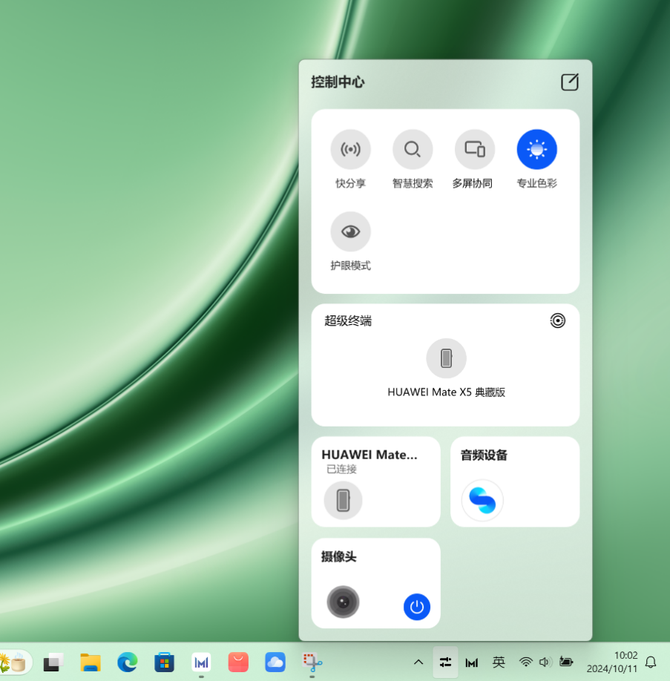
Task: Collapse Control Center via taskbar sliders icon
Action: click(x=446, y=662)
